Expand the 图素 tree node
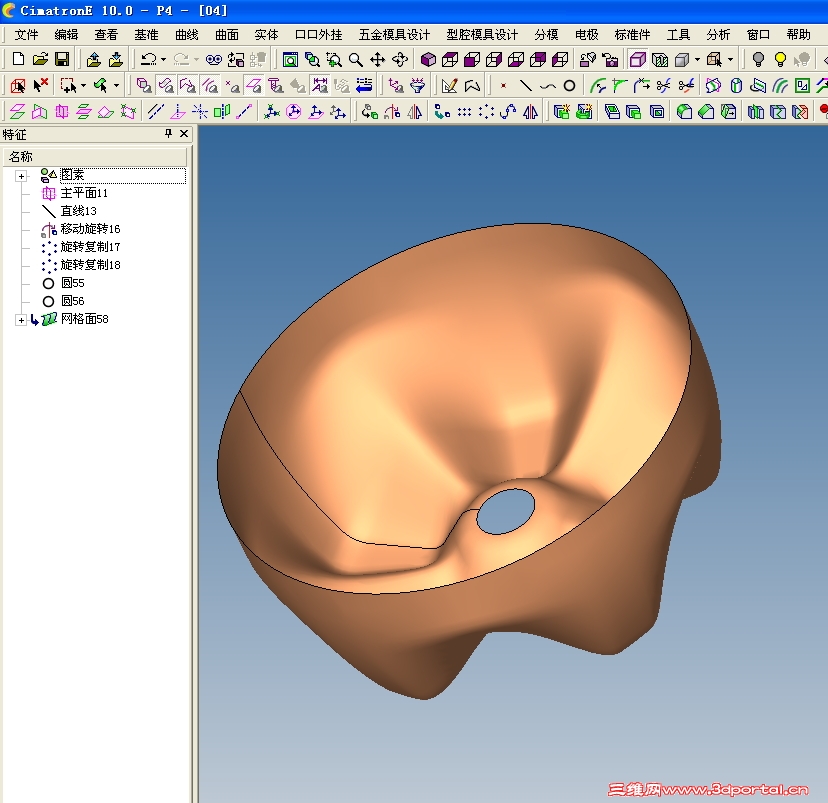This screenshot has width=828, height=803. pos(21,176)
